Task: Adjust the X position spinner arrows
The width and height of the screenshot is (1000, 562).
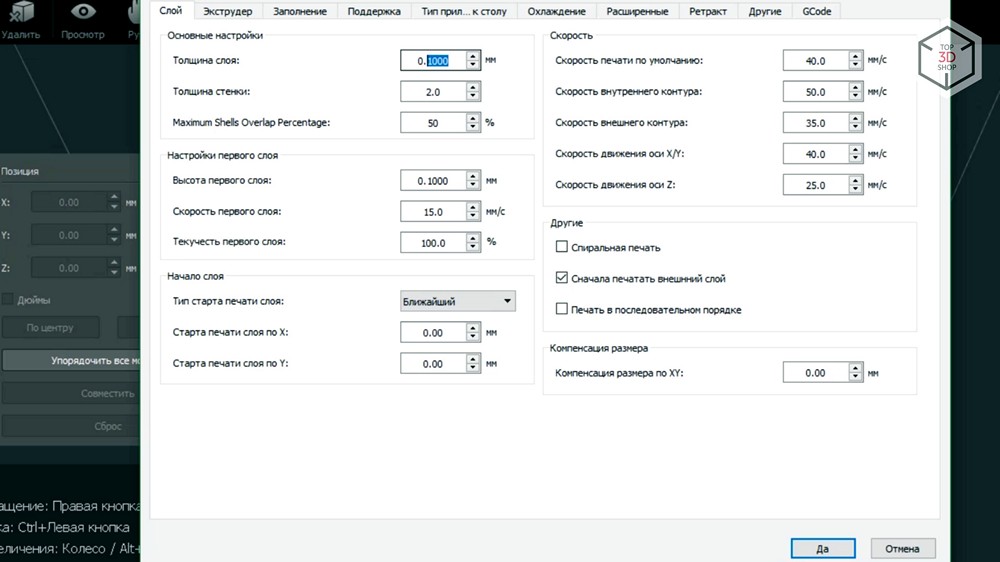Action: click(114, 202)
